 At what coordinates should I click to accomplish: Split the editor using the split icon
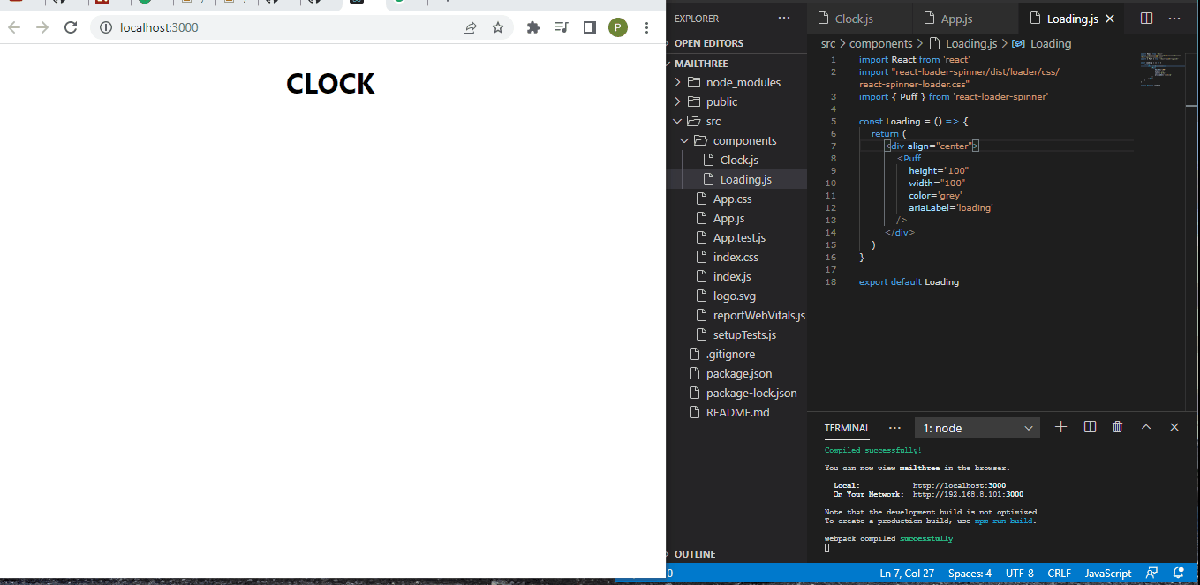[1145, 17]
